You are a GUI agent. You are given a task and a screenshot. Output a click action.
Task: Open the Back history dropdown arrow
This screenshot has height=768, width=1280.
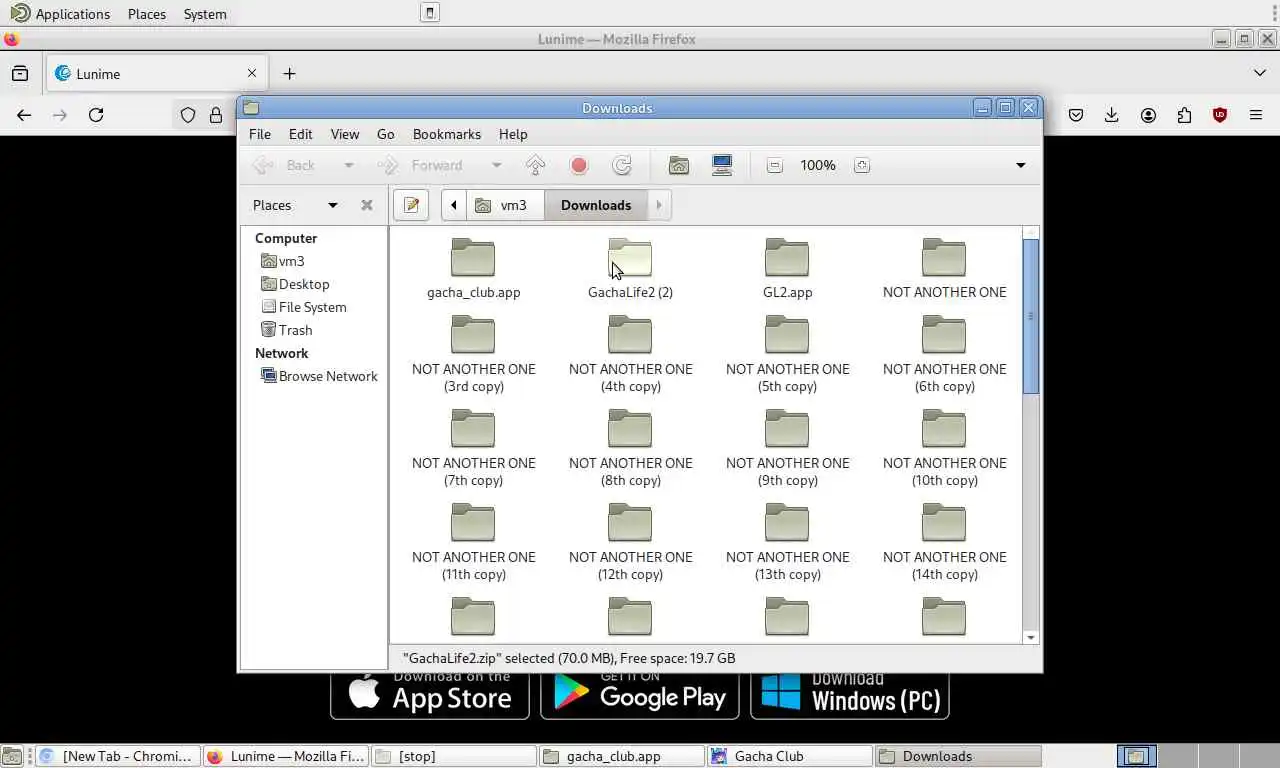click(x=348, y=165)
